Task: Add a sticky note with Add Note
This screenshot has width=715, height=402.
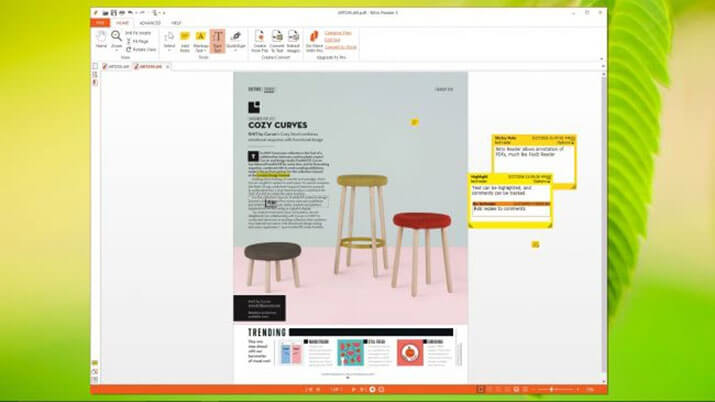Action: pos(185,42)
